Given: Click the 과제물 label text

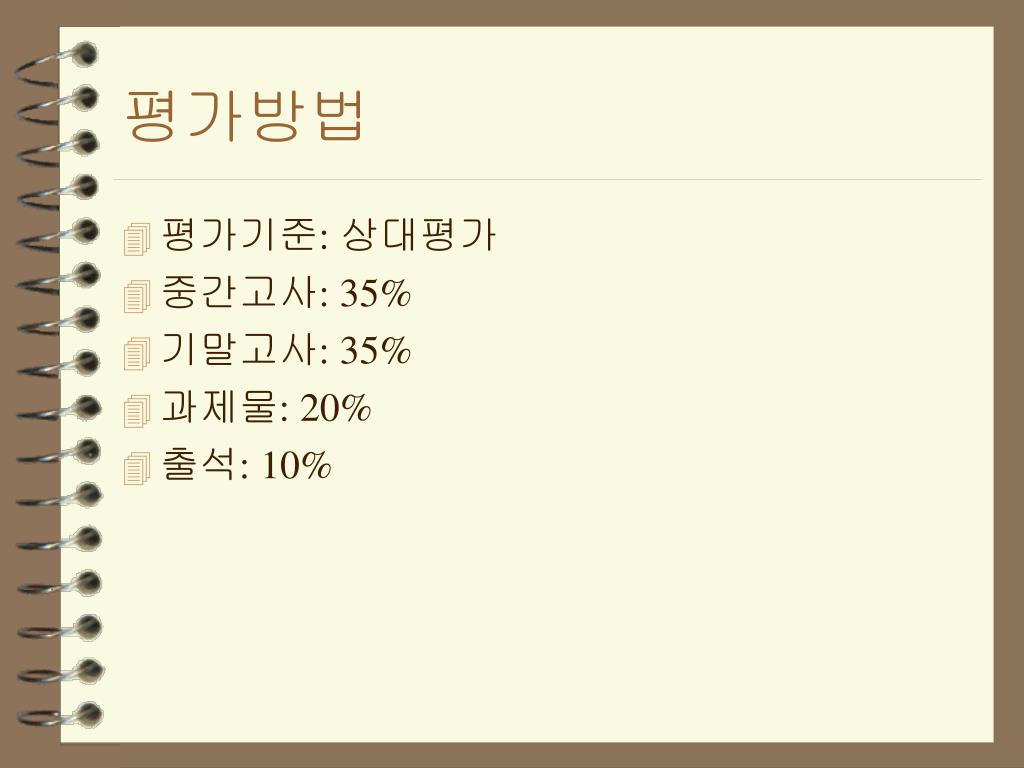Looking at the screenshot, I should [x=220, y=407].
